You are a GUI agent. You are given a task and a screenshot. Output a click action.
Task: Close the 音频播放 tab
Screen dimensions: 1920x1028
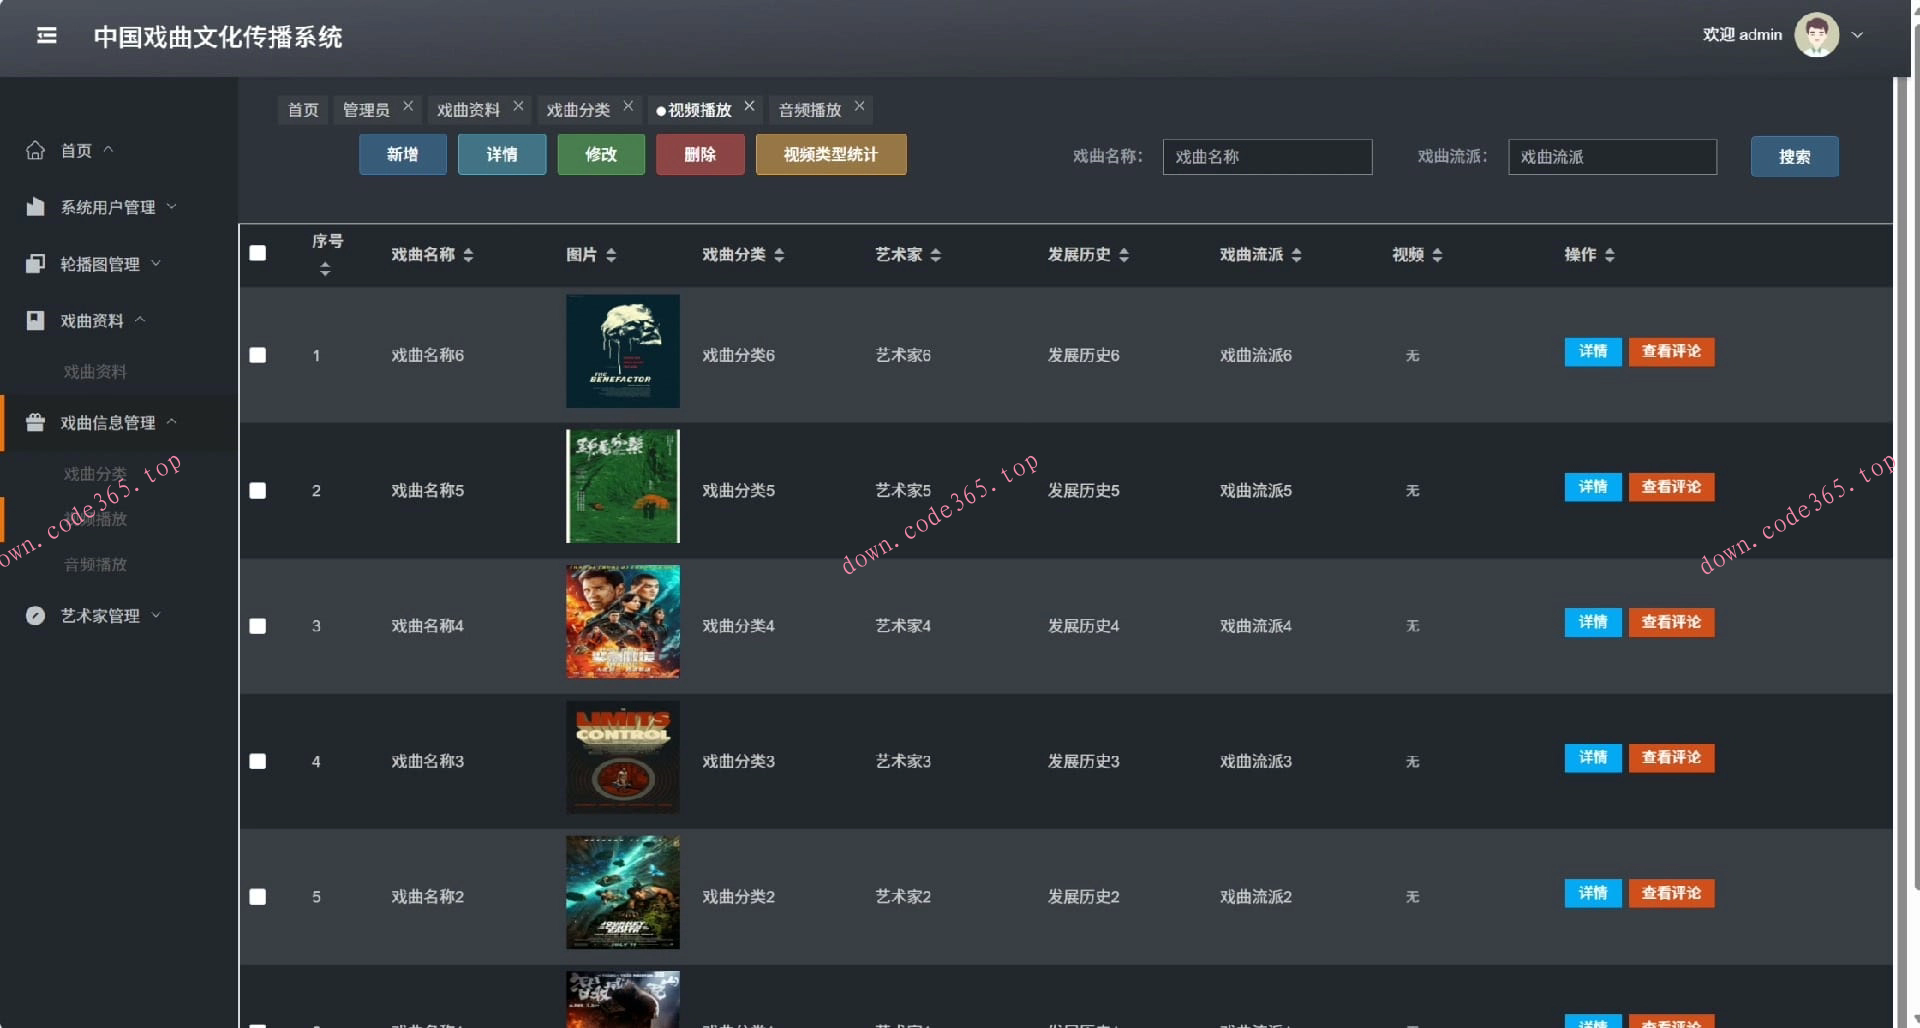click(859, 106)
